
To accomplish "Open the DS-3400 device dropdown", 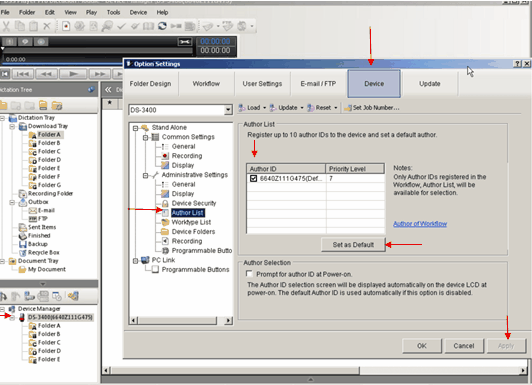I will click(x=228, y=110).
